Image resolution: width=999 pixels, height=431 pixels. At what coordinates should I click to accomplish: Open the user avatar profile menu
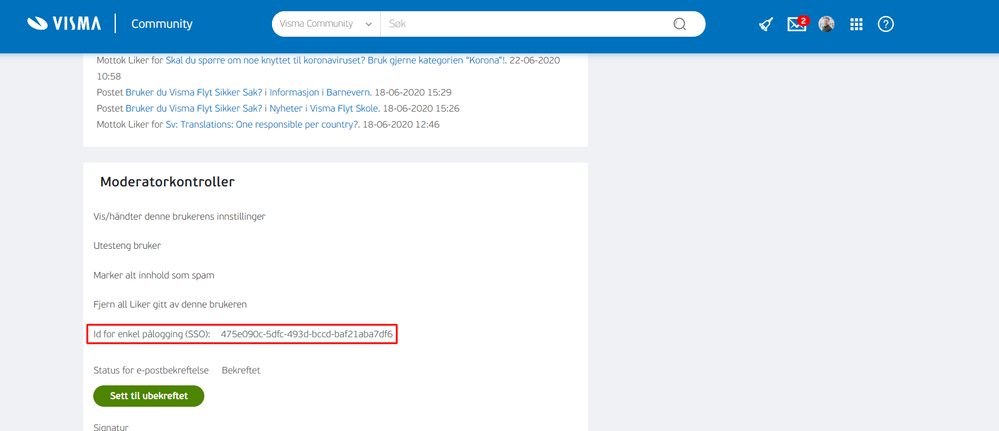point(826,24)
